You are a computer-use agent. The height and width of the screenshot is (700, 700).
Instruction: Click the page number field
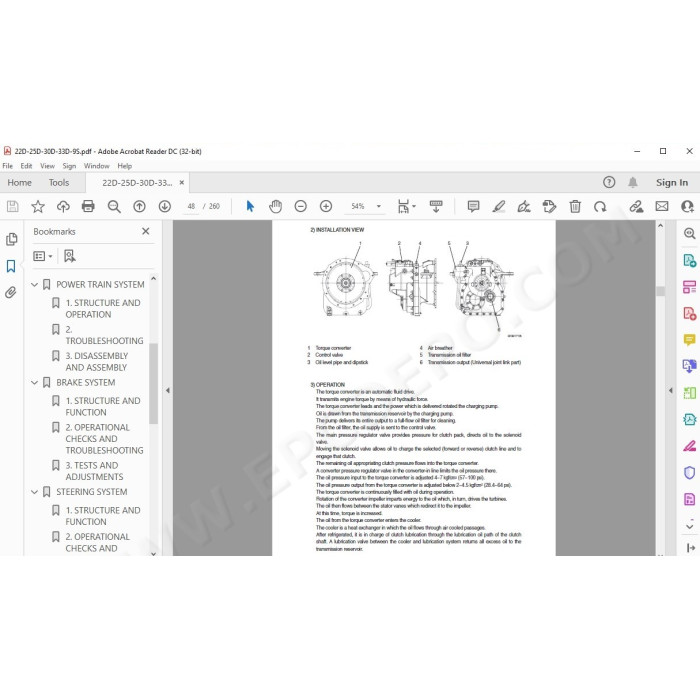coord(191,206)
